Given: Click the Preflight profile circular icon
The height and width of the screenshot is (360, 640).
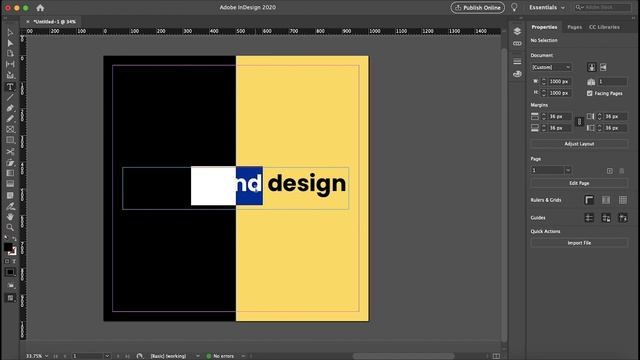Looking at the screenshot, I should (140, 356).
